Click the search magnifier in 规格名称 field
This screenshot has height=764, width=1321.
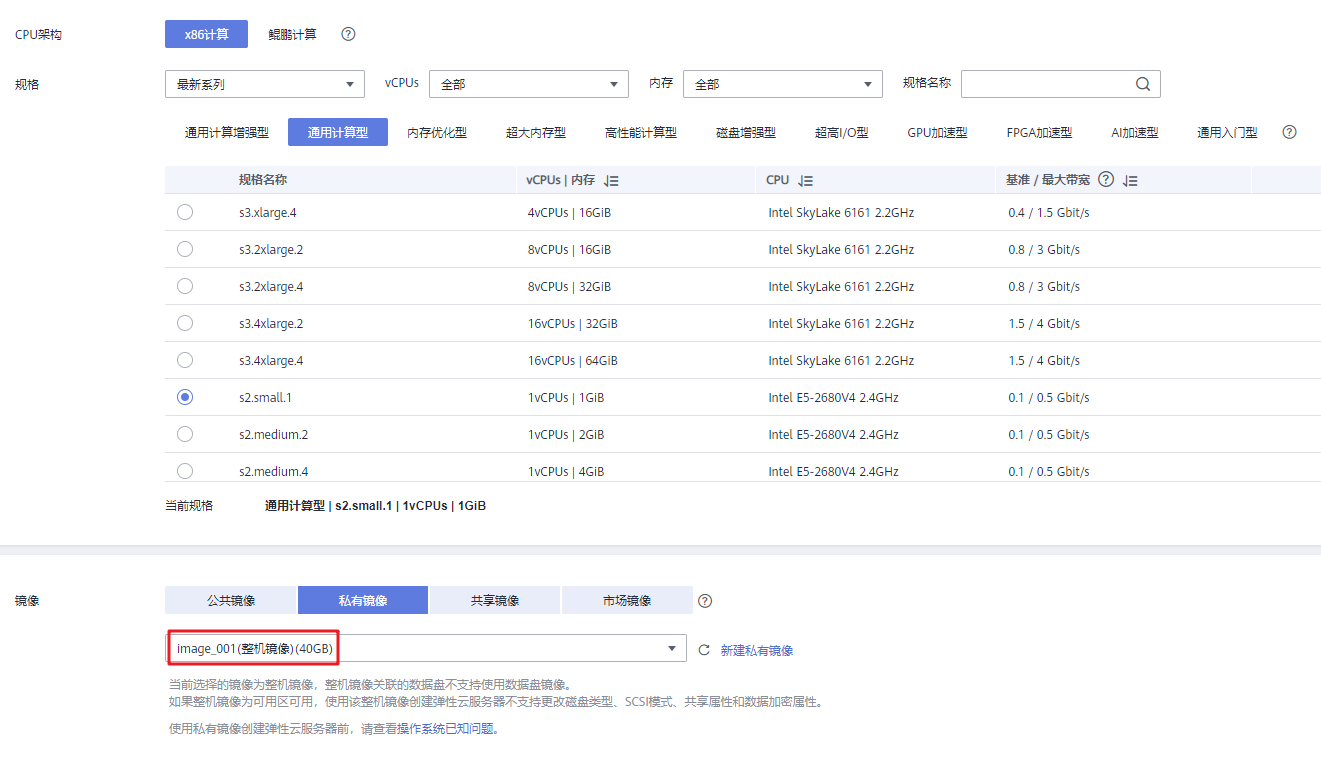pos(1143,85)
